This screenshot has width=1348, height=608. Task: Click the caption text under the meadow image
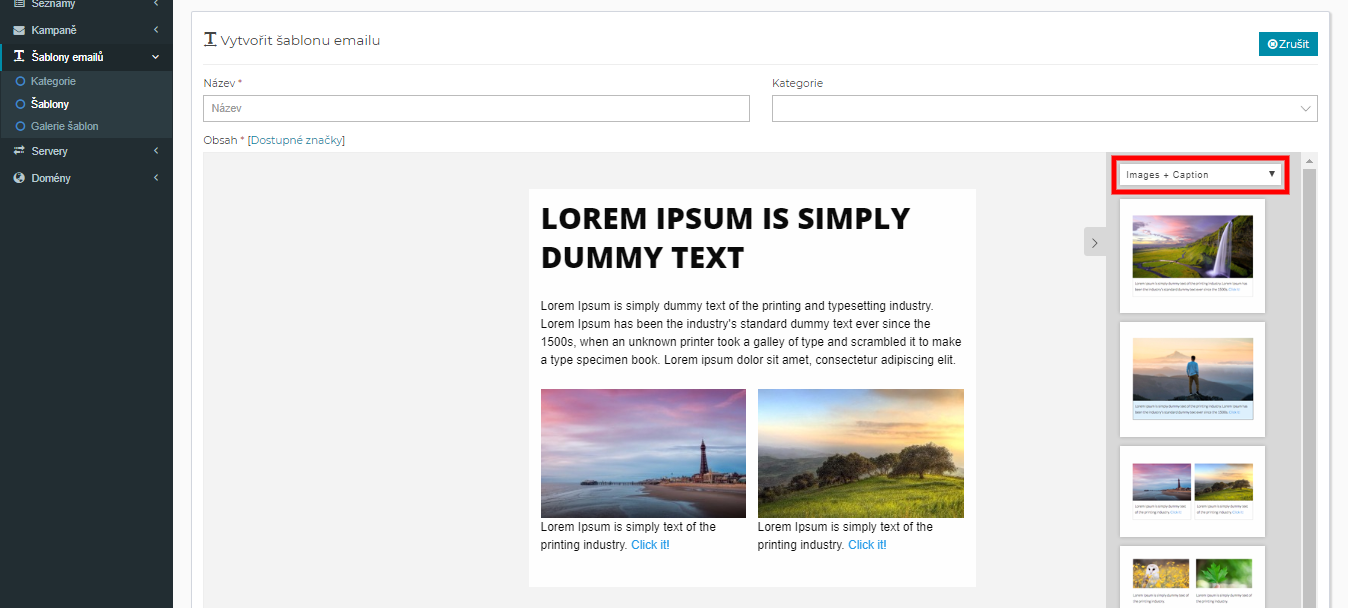(x=846, y=536)
